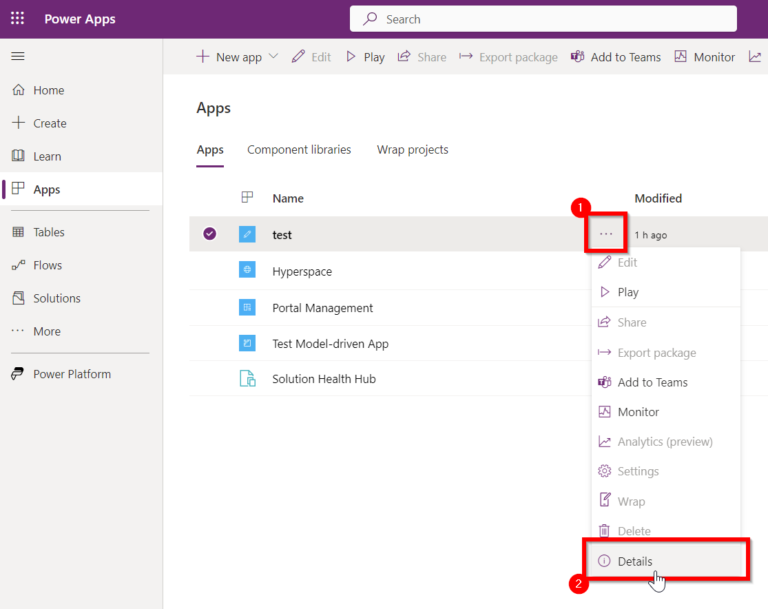Image resolution: width=768 pixels, height=609 pixels.
Task: Choose Details from the context menu
Action: pos(666,560)
